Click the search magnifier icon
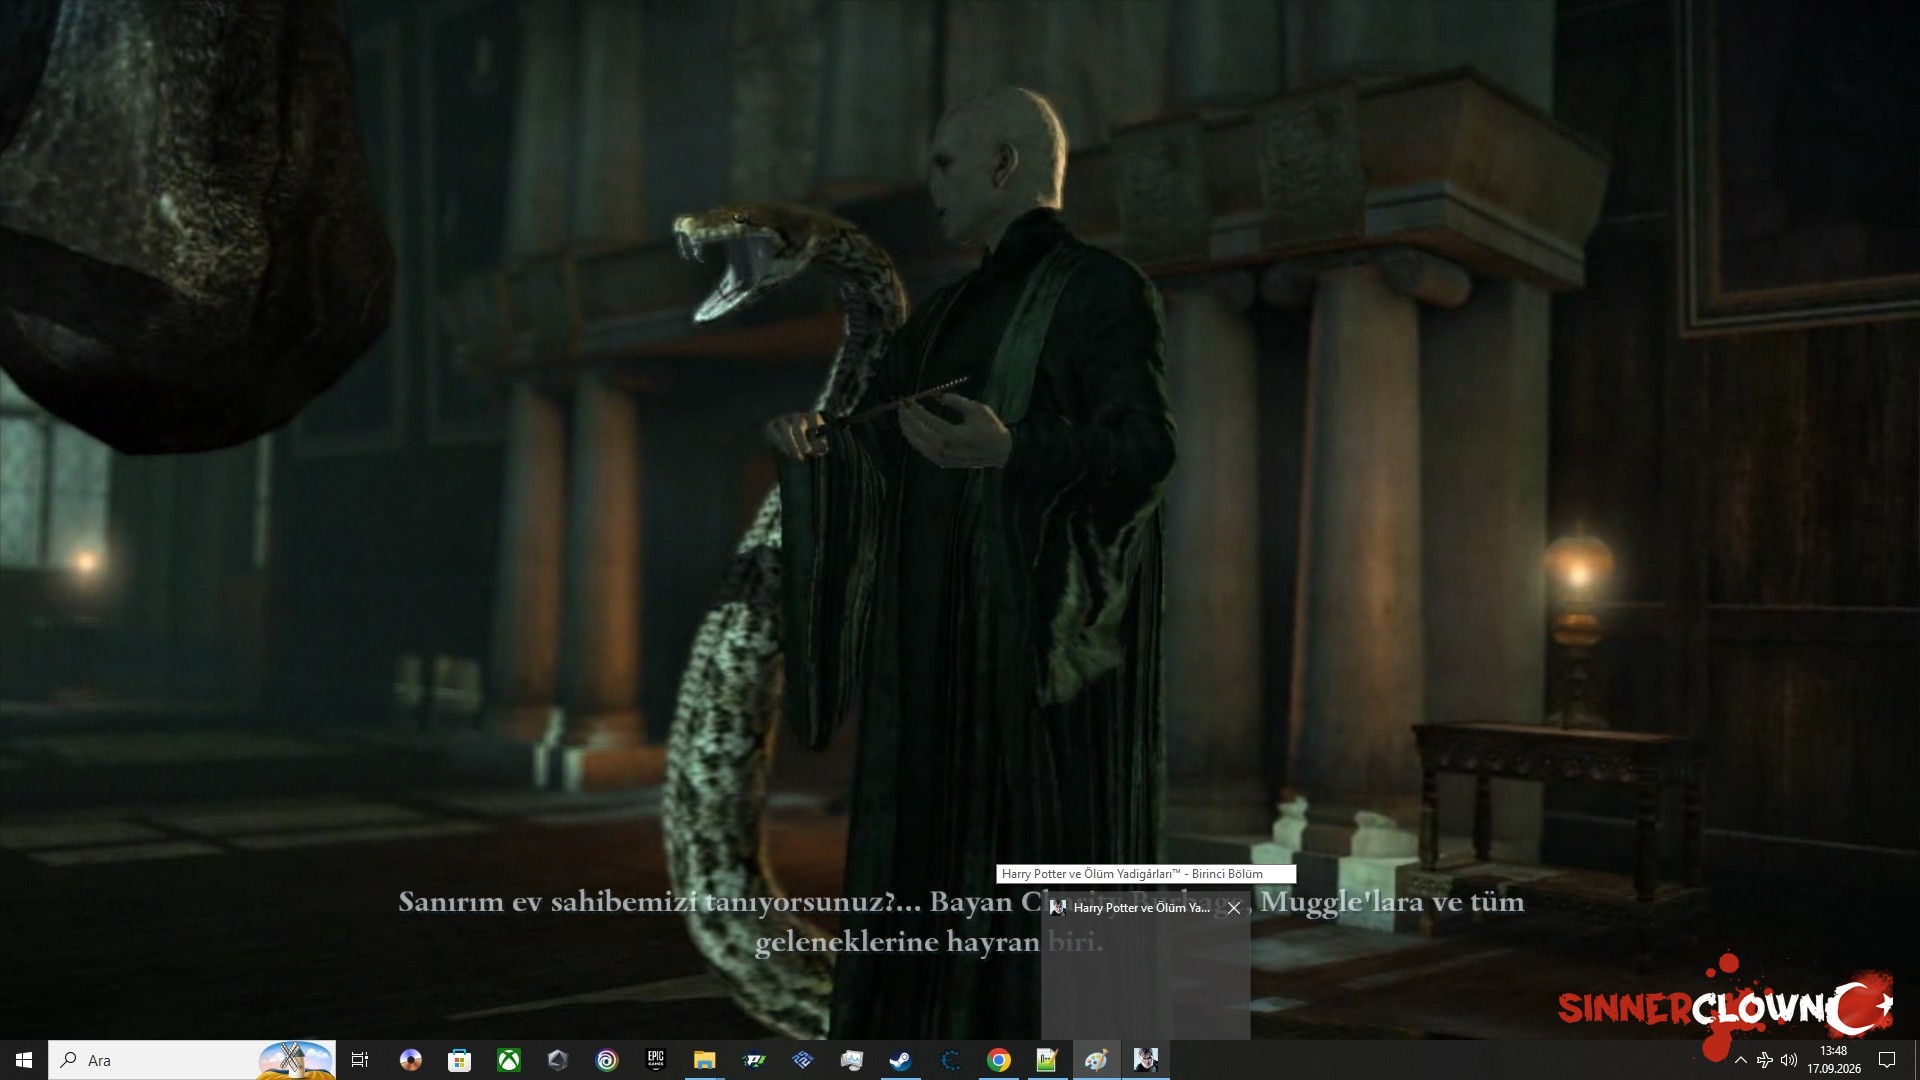The height and width of the screenshot is (1080, 1920). click(x=69, y=1060)
